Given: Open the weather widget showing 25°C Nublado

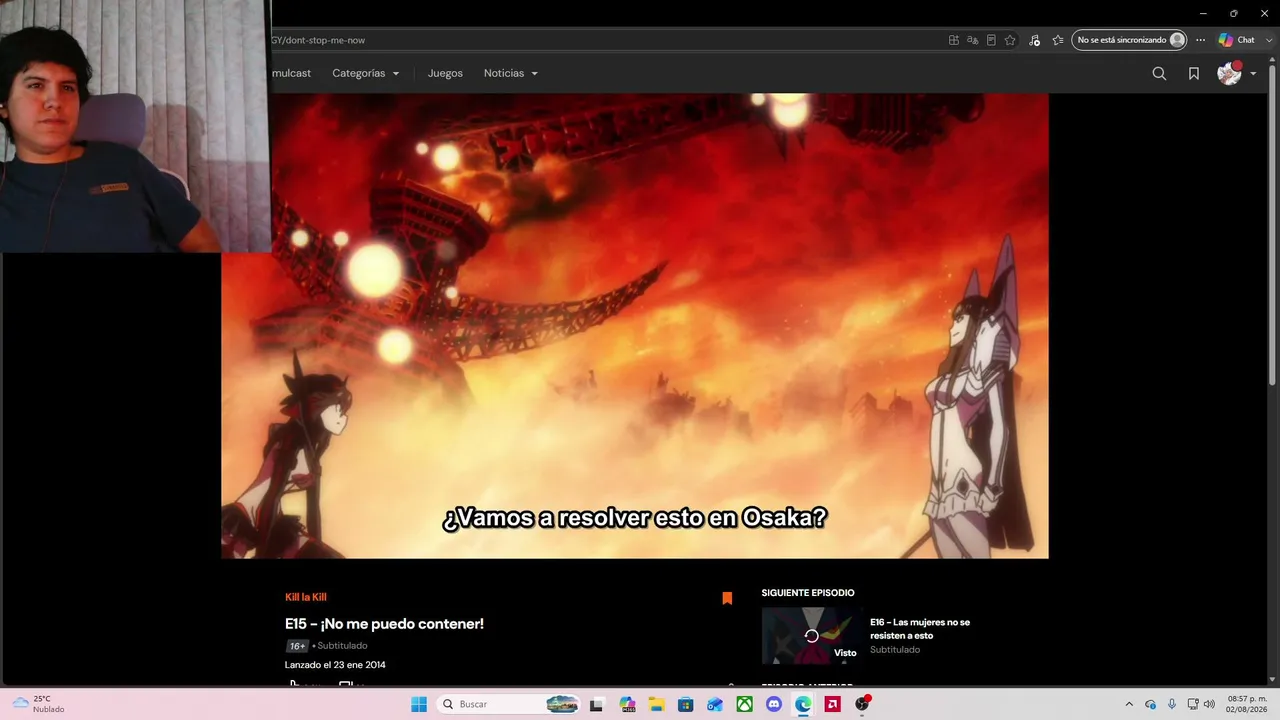Looking at the screenshot, I should 38,704.
